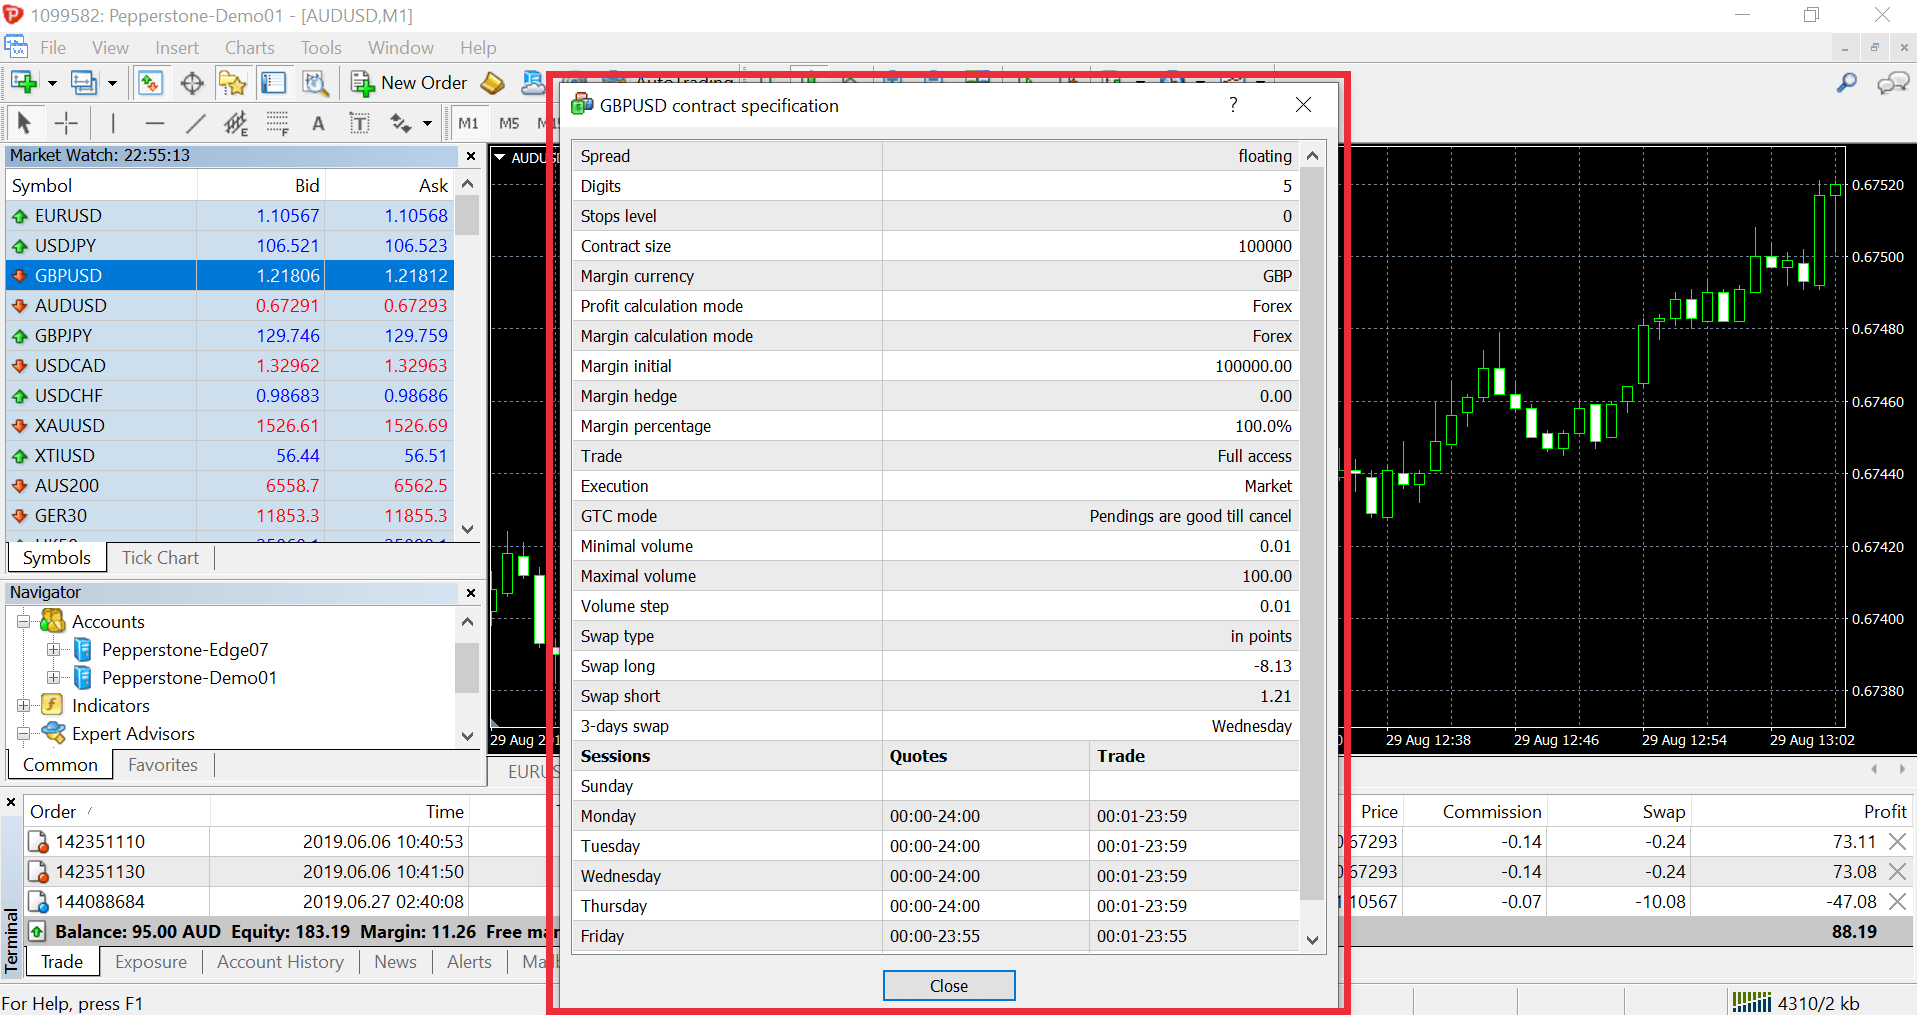Click the connection status bars icon
This screenshot has height=1015, width=1917.
coord(1752,1002)
